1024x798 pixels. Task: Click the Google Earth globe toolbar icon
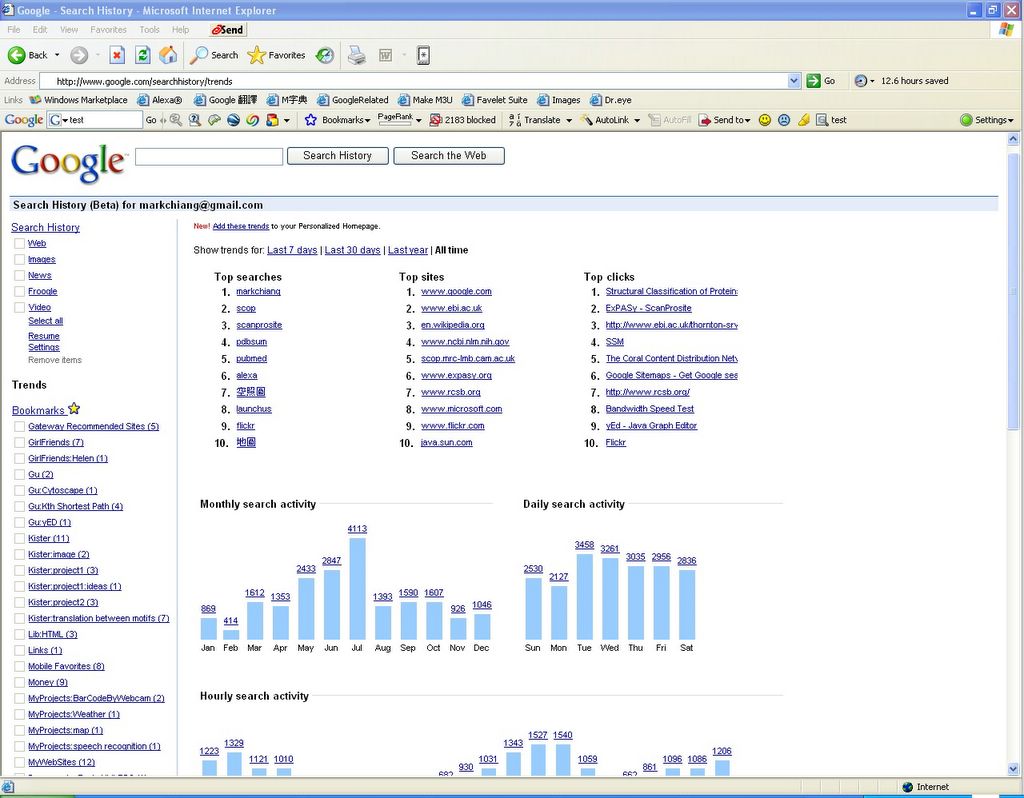coord(233,120)
